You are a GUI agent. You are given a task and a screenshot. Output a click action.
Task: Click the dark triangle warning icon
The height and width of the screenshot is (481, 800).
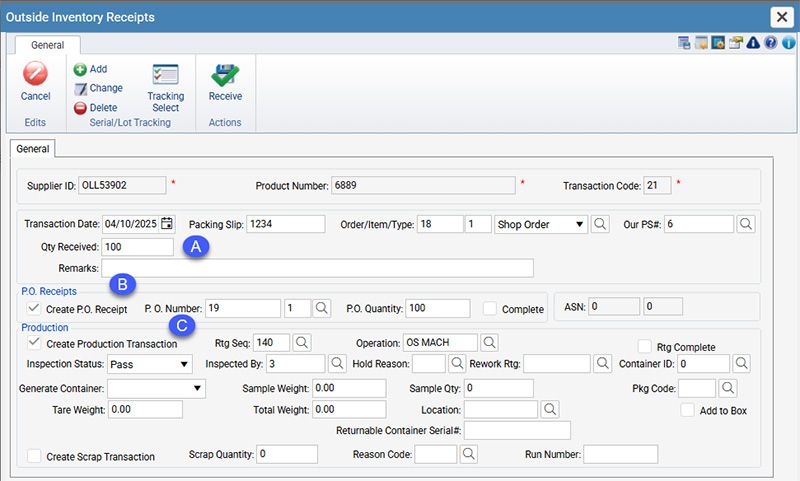pos(753,43)
